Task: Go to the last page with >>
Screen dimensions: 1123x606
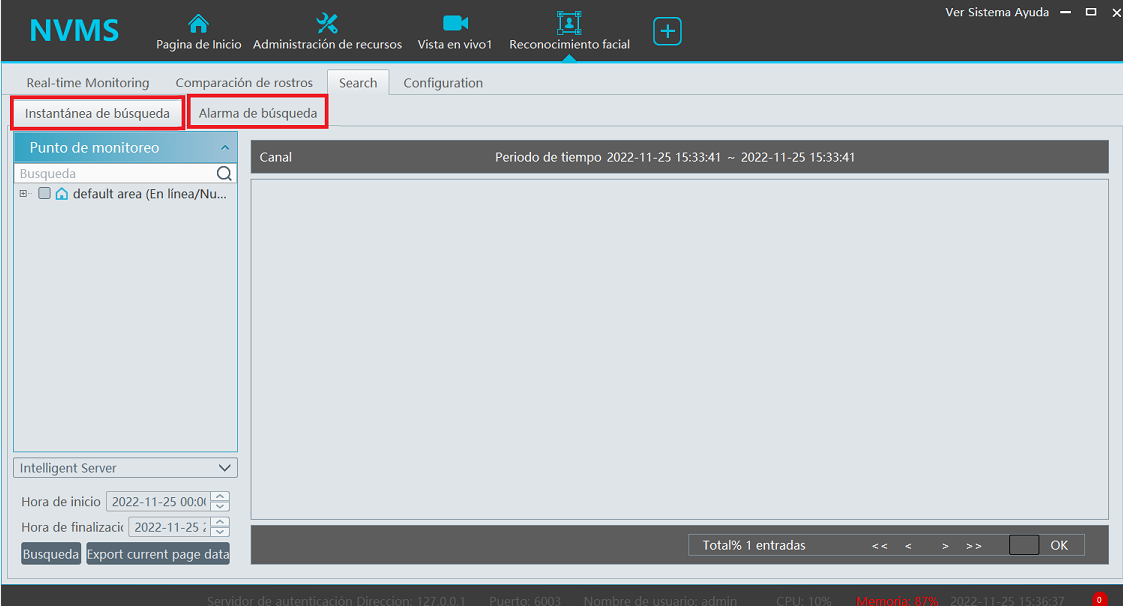Action: [x=974, y=546]
